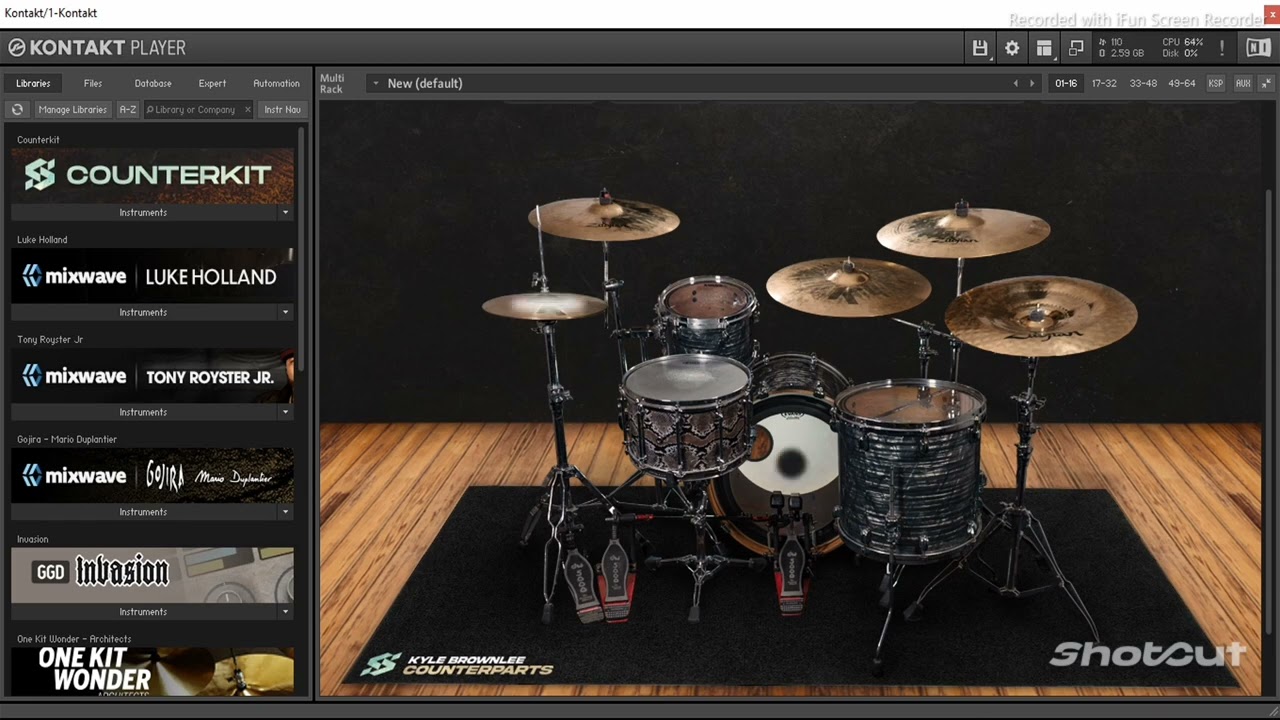Toggle the Instr Nav pane
Image resolution: width=1280 pixels, height=720 pixels.
coord(282,110)
